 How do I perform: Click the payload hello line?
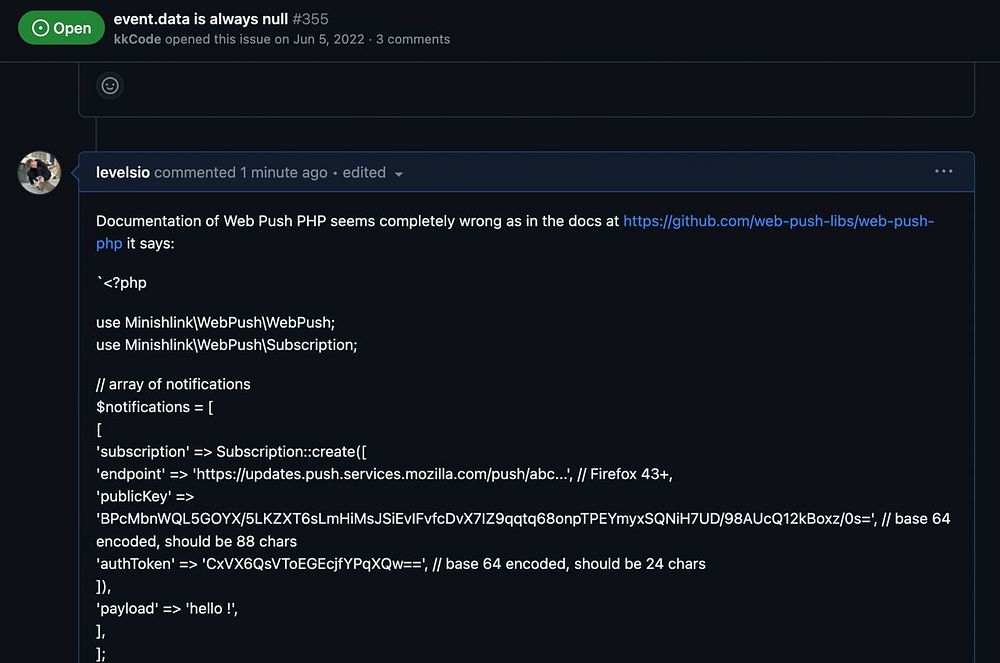168,609
